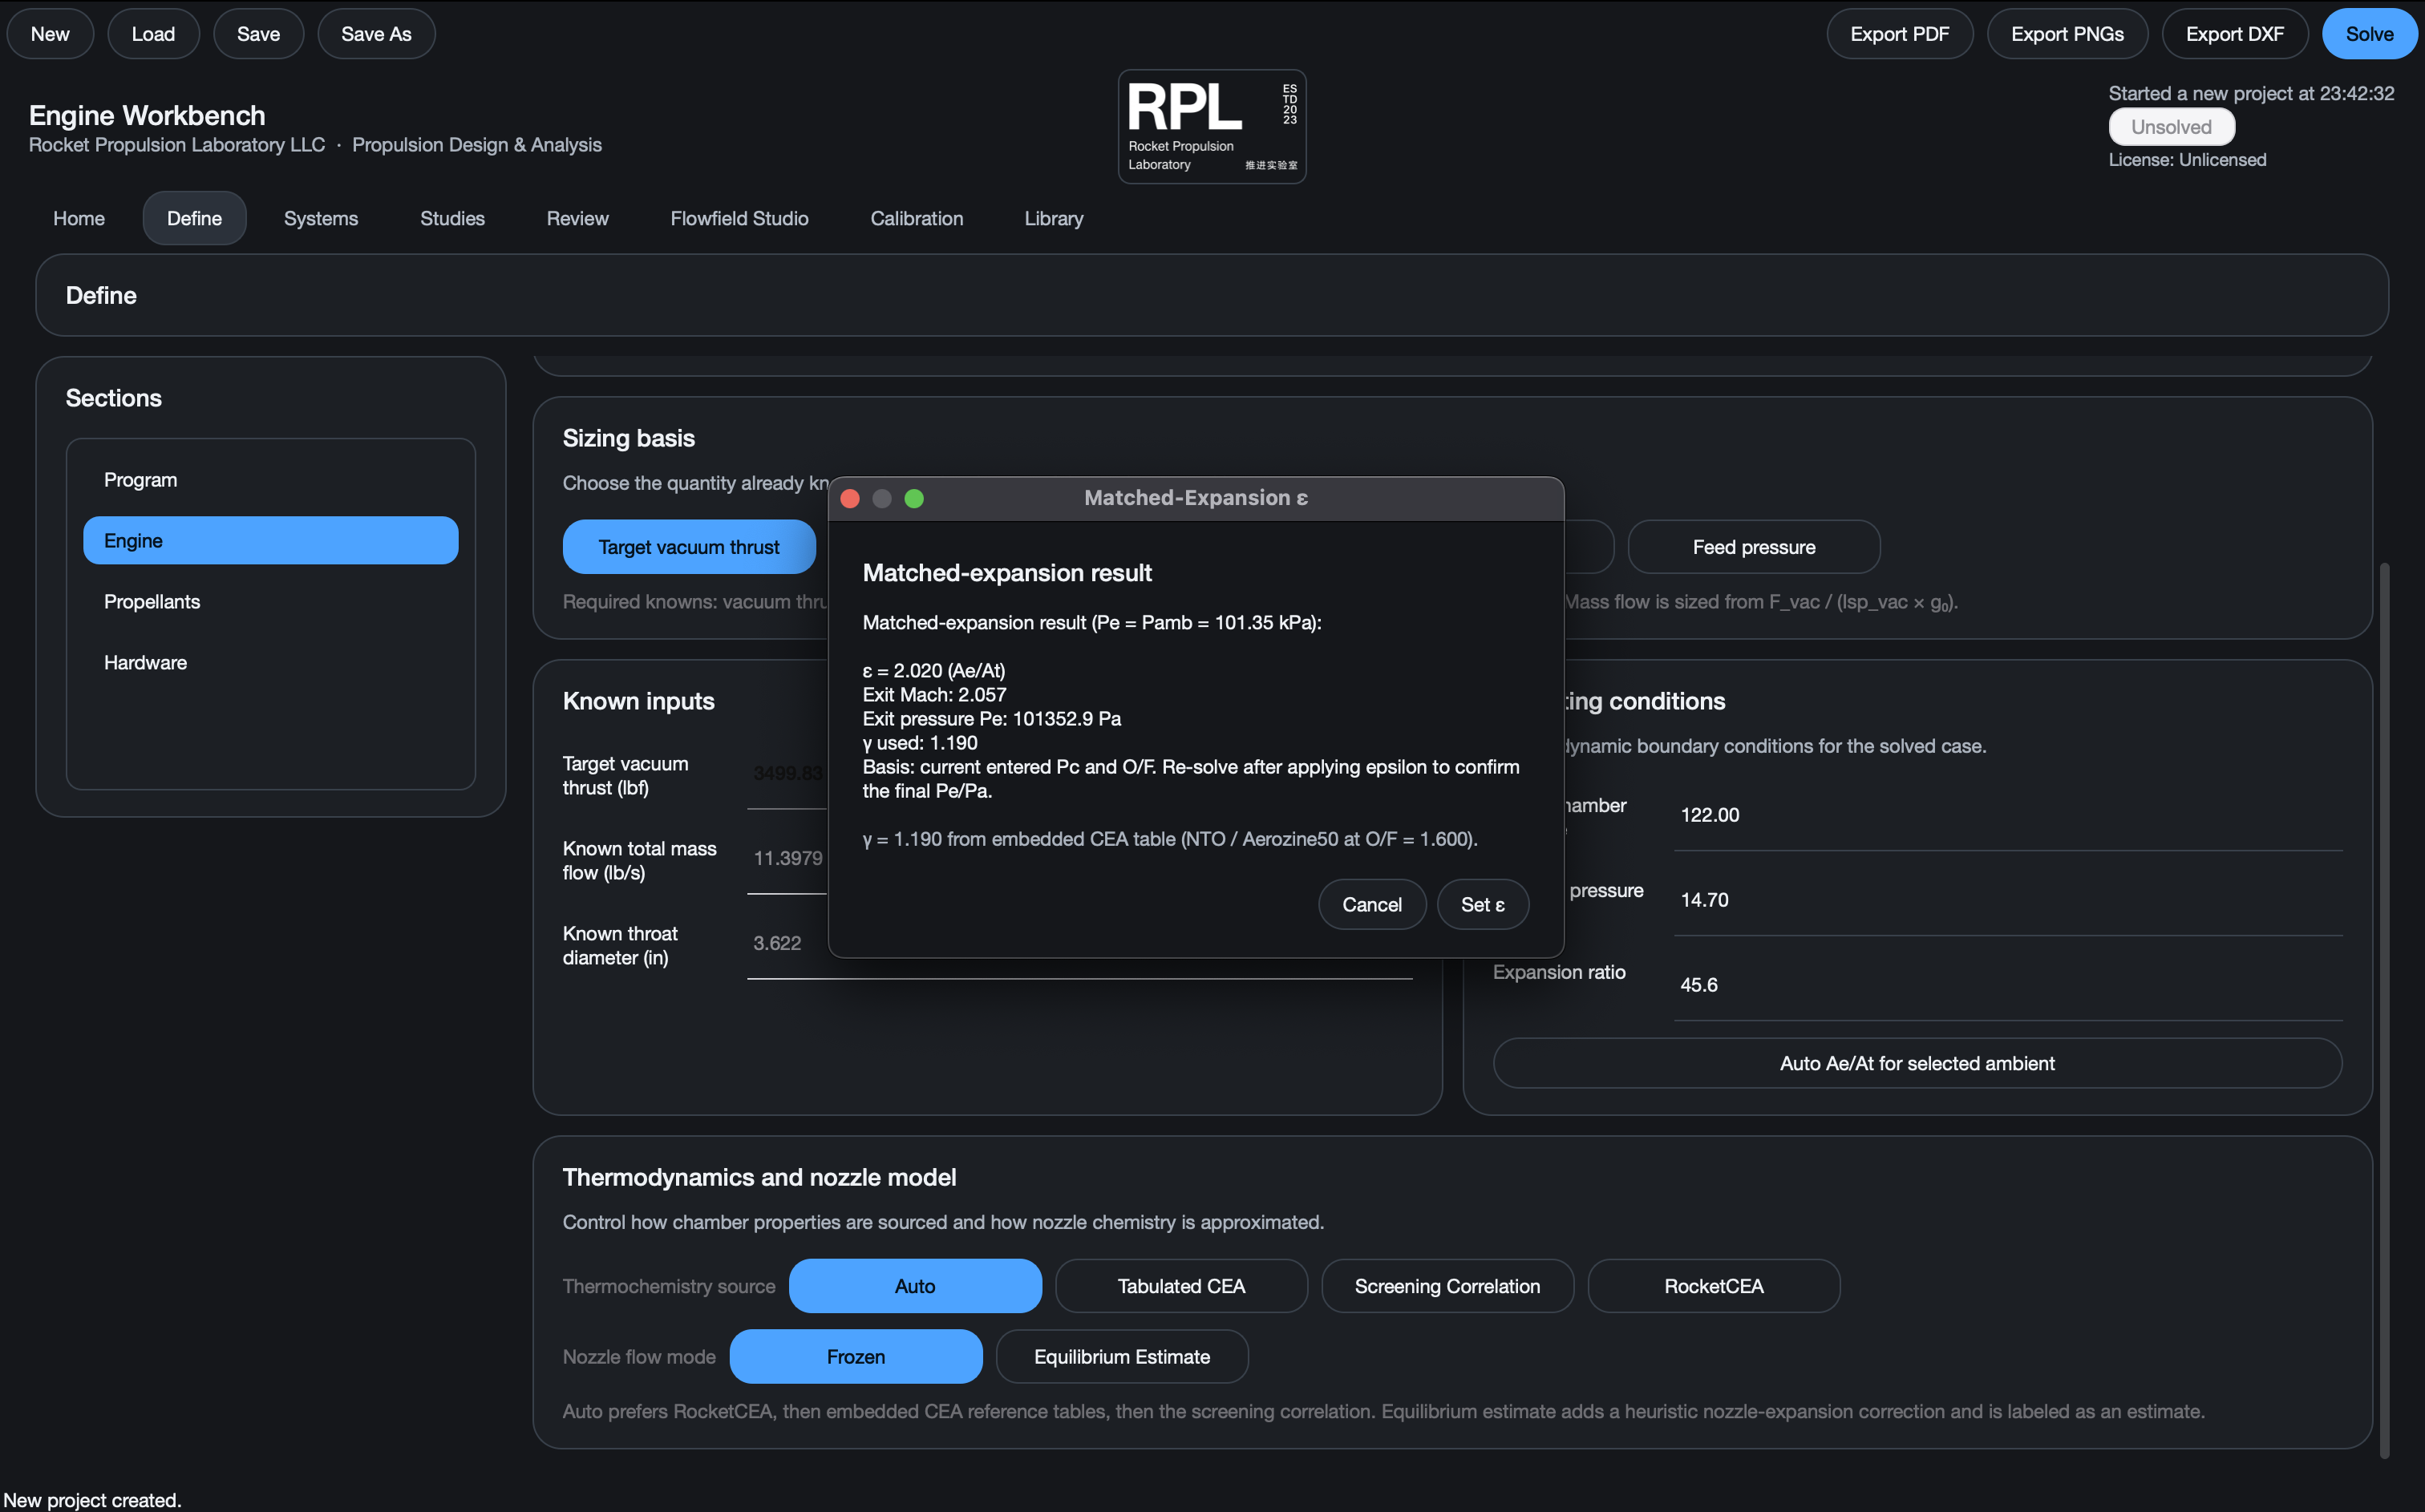Click the Export DXF button
This screenshot has height=1512, width=2425.
pyautogui.click(x=2234, y=34)
